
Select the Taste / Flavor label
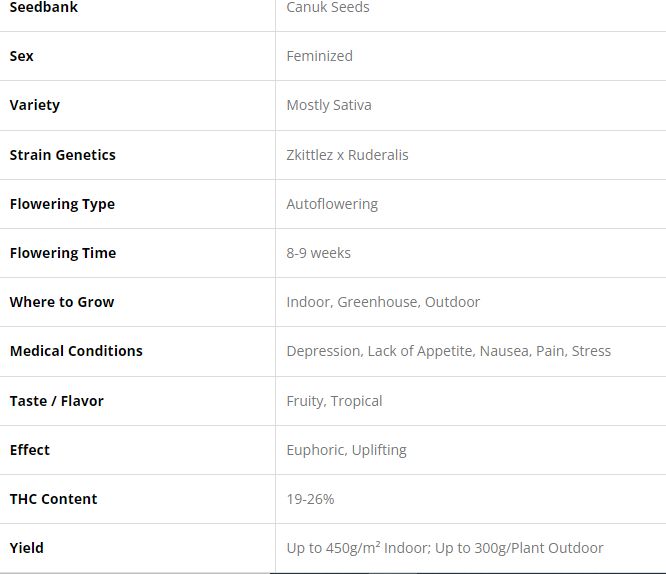pyautogui.click(x=57, y=401)
